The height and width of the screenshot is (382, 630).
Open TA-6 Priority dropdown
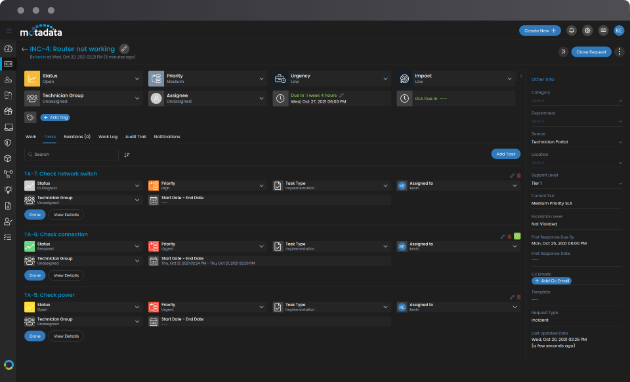207,246
